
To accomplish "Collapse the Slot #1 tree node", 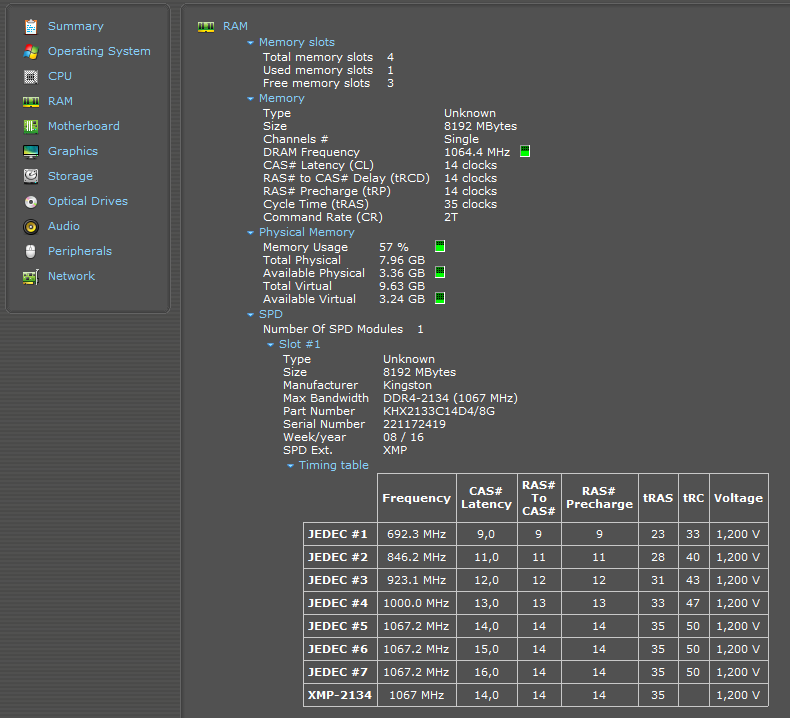I will click(x=270, y=345).
